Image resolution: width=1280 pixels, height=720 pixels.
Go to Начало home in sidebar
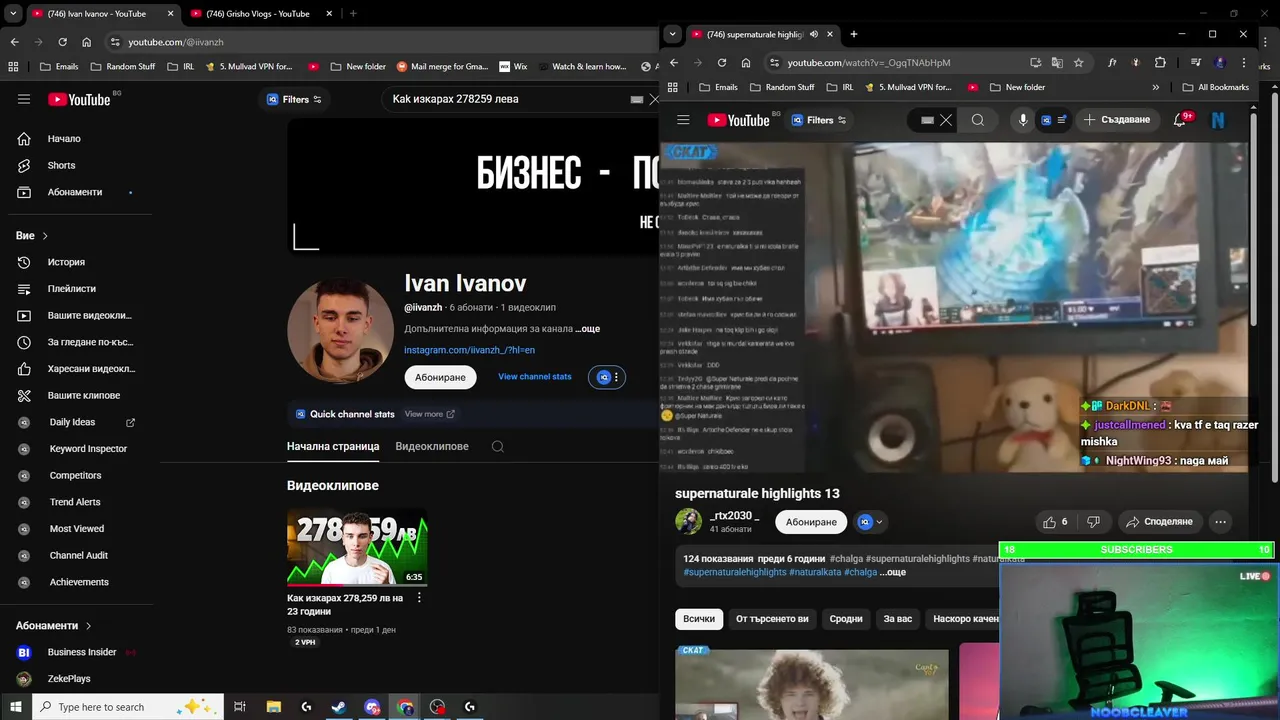point(65,139)
